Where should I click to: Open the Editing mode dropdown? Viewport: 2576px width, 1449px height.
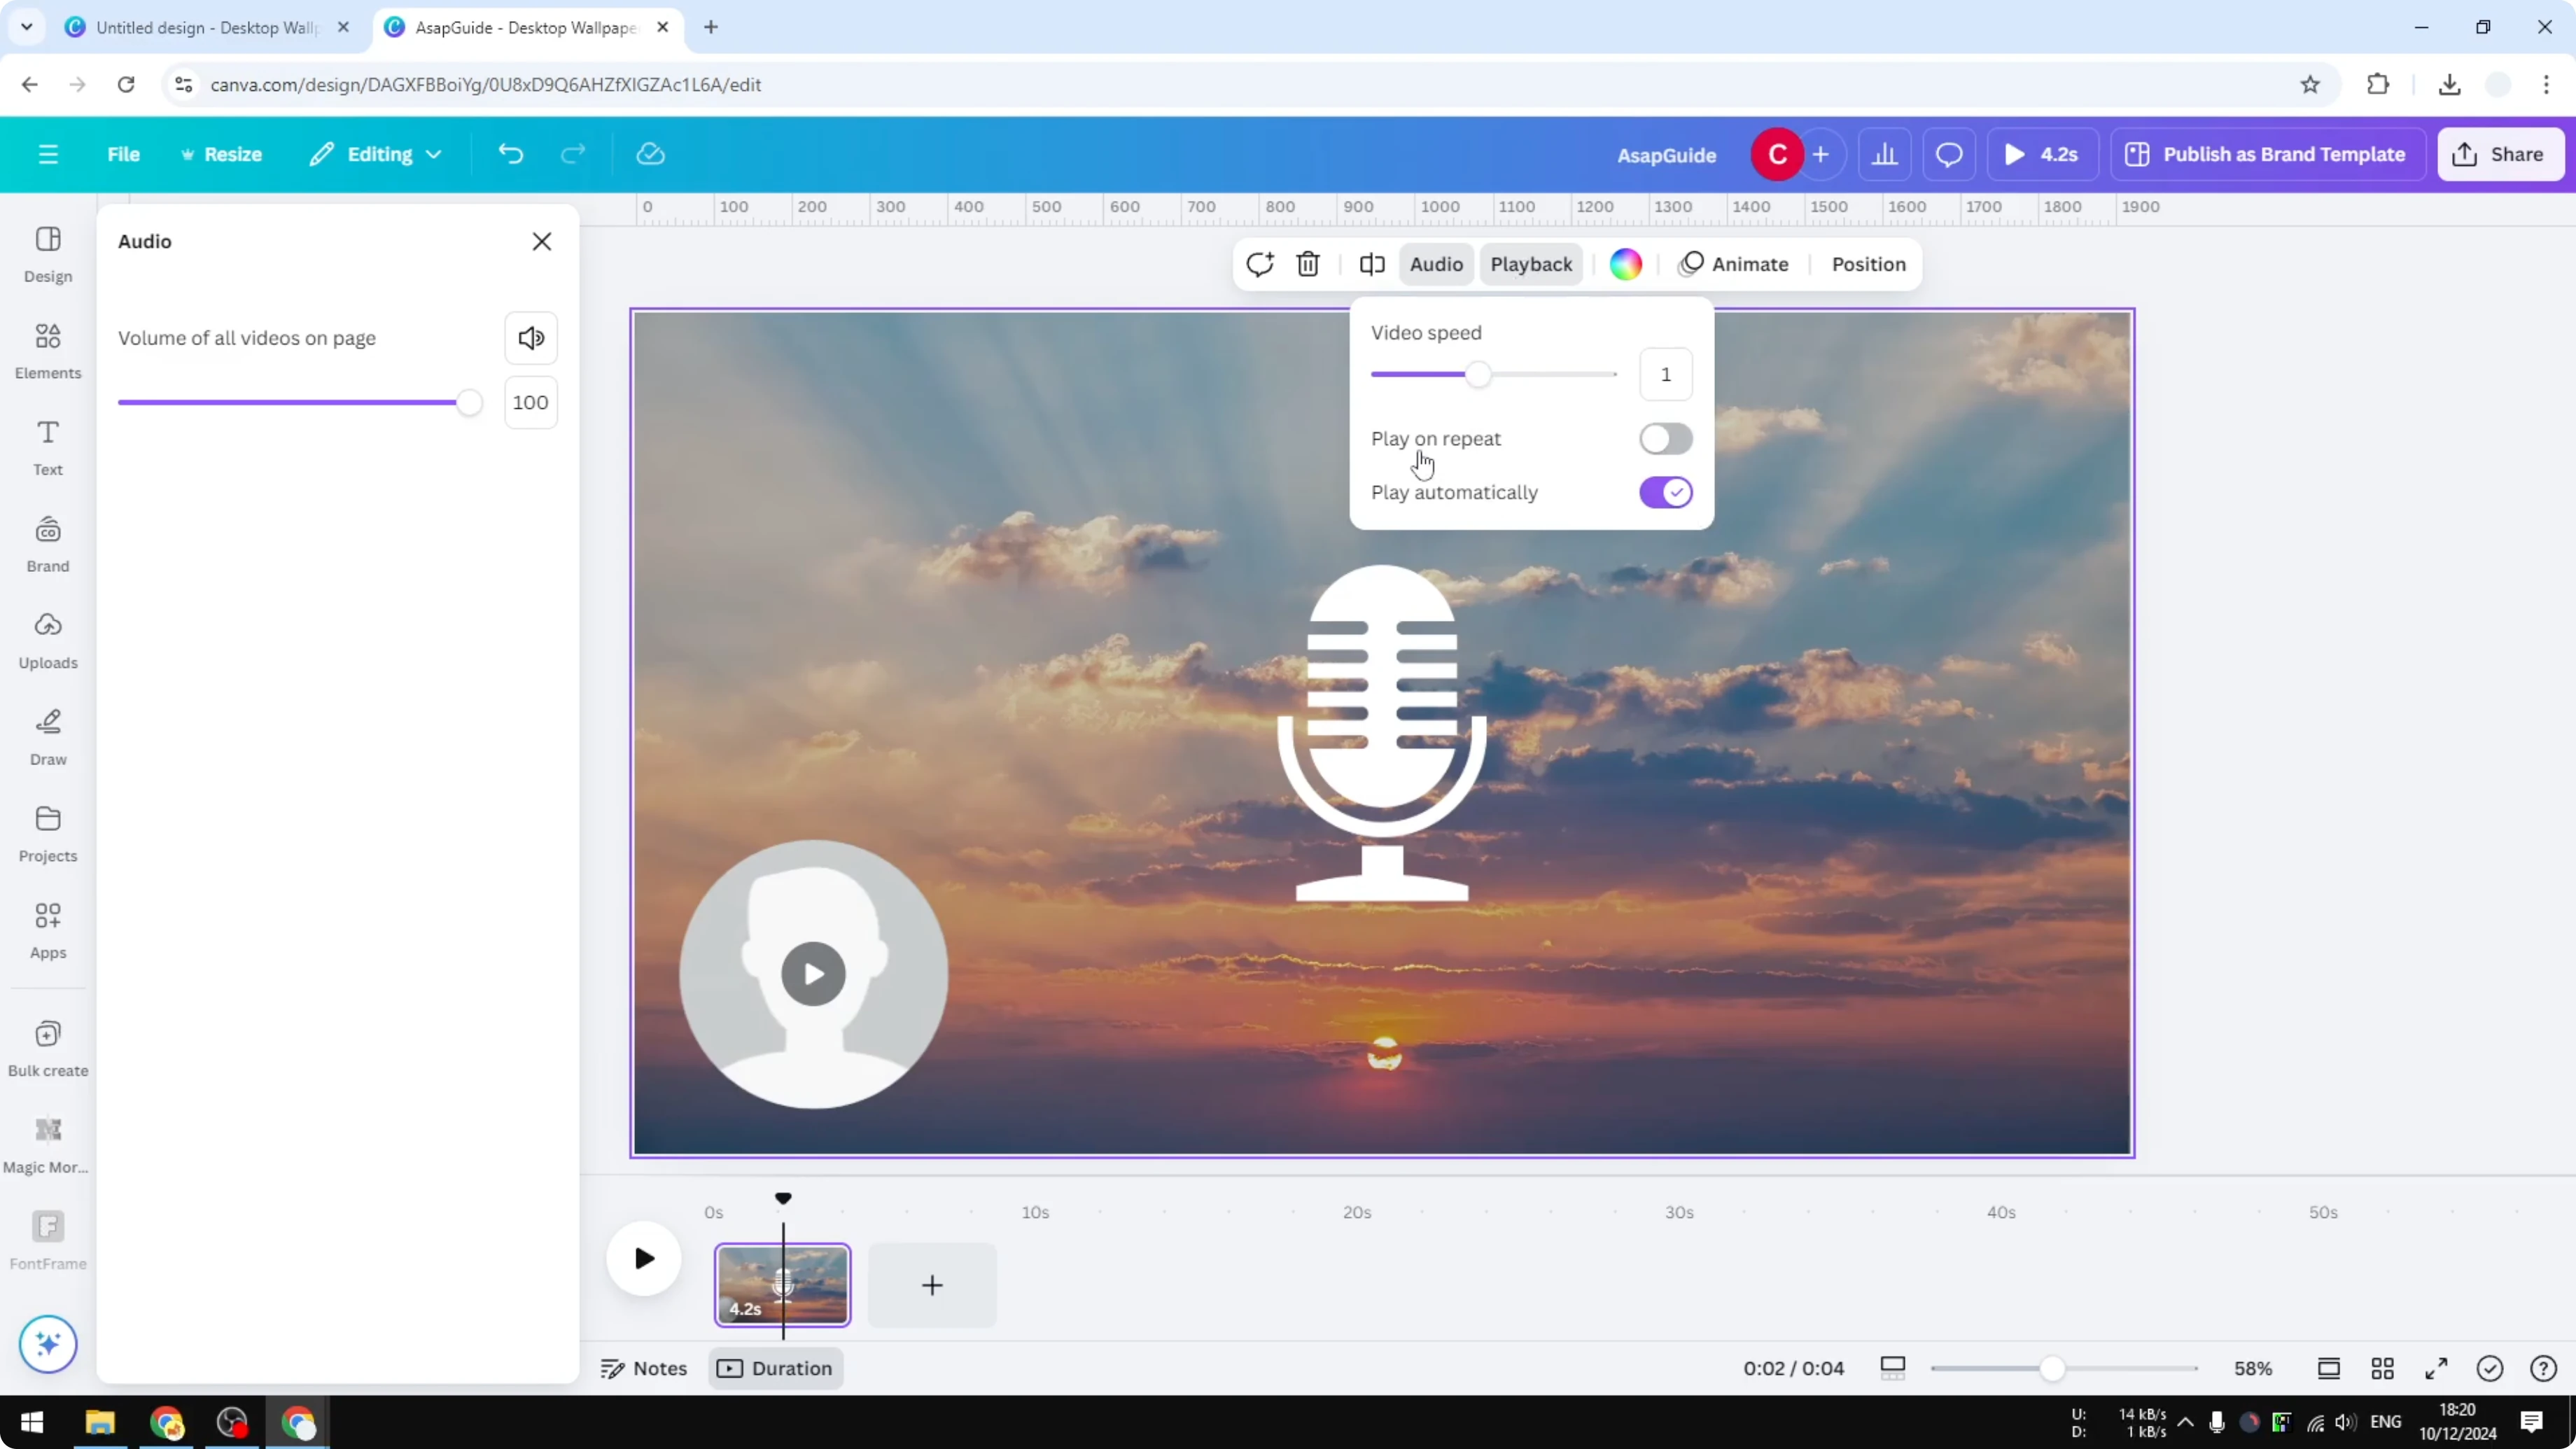pos(375,154)
